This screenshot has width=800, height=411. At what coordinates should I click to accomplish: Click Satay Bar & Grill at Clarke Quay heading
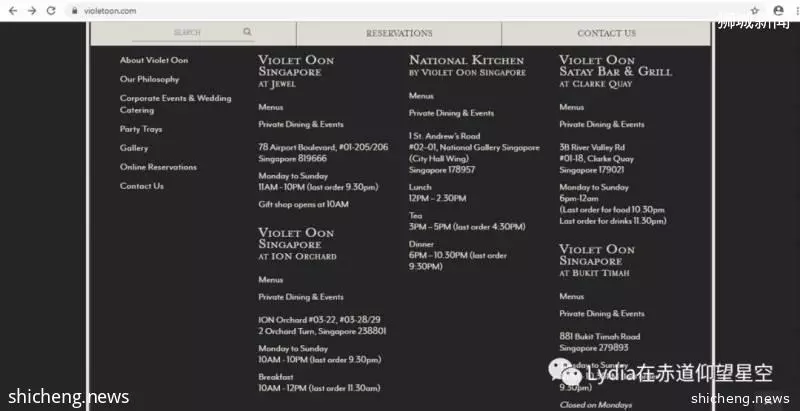click(615, 72)
